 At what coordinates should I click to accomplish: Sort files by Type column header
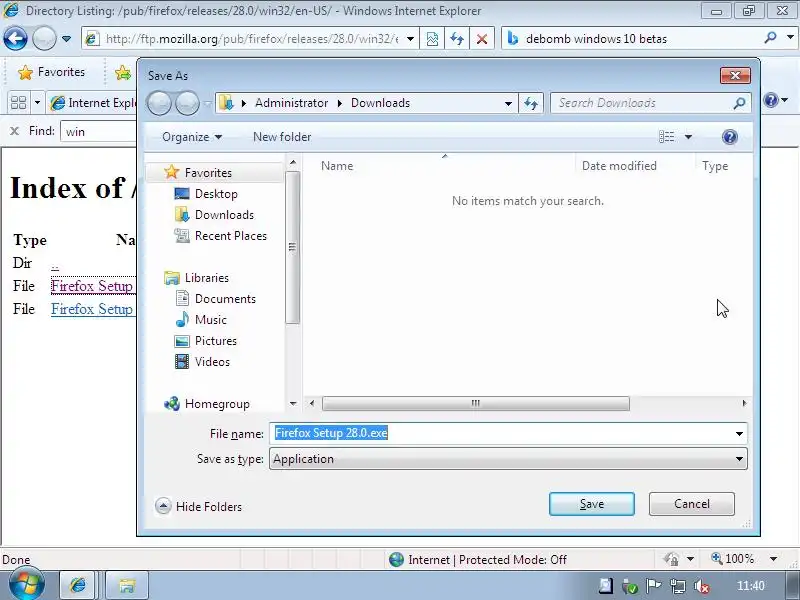pyautogui.click(x=715, y=166)
